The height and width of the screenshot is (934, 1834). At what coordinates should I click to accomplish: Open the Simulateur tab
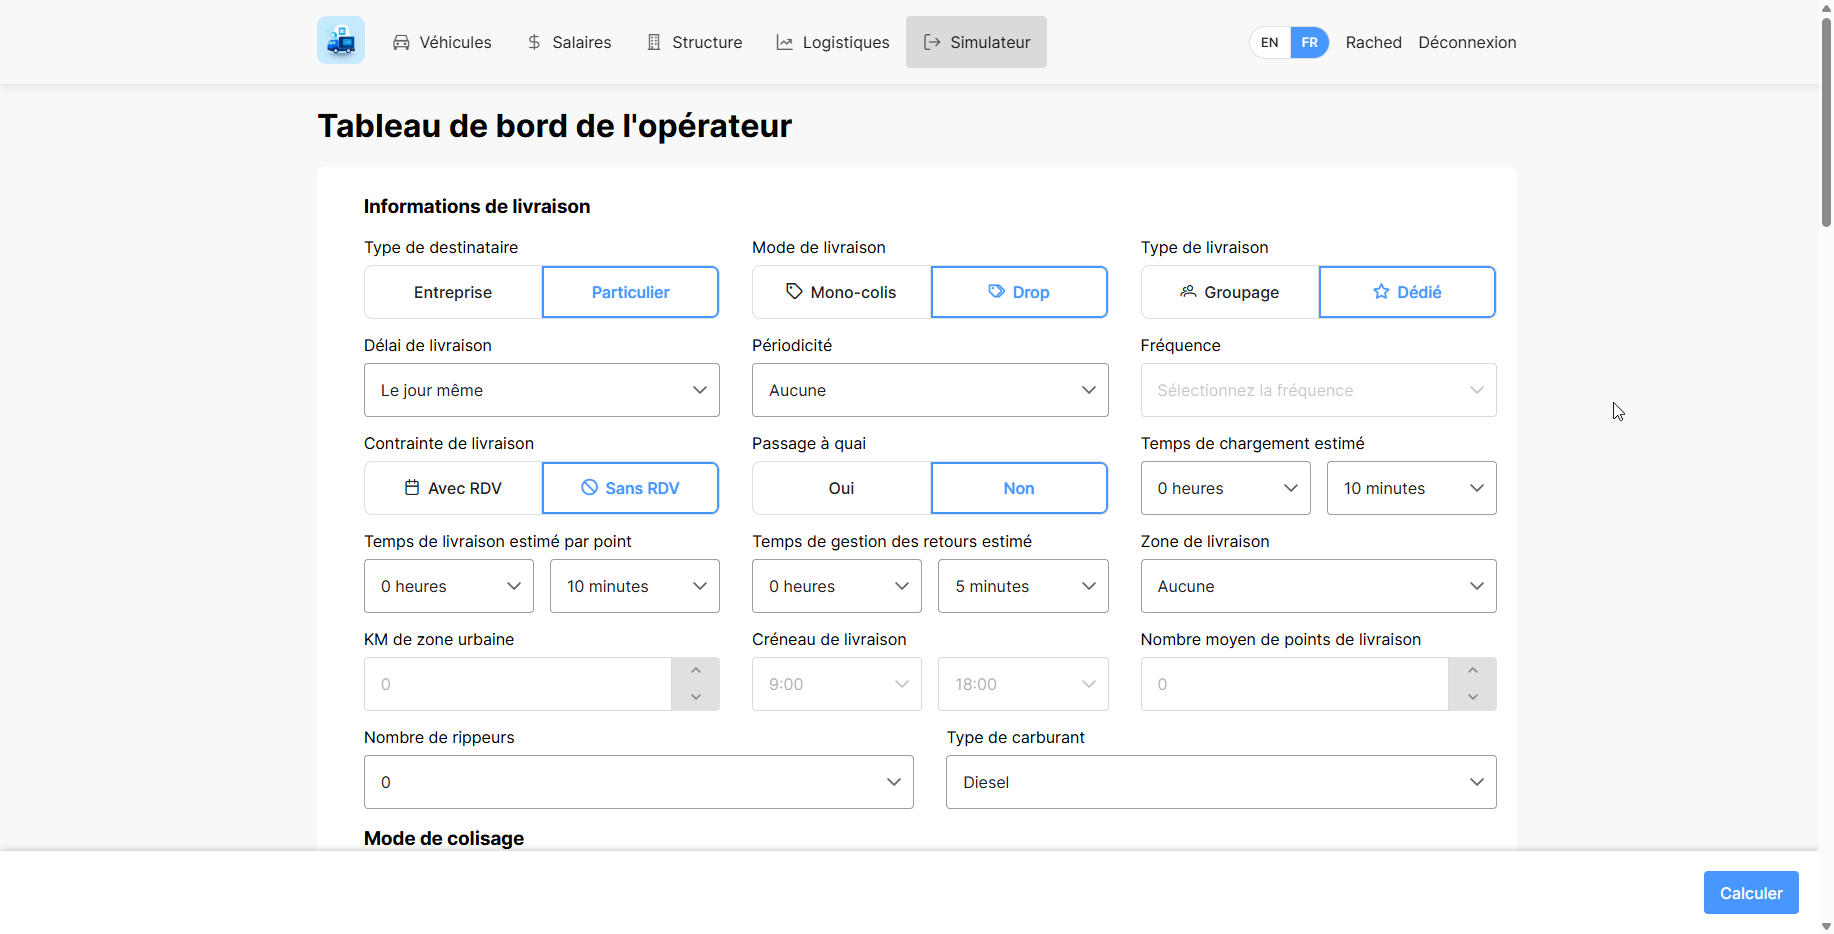pyautogui.click(x=976, y=42)
